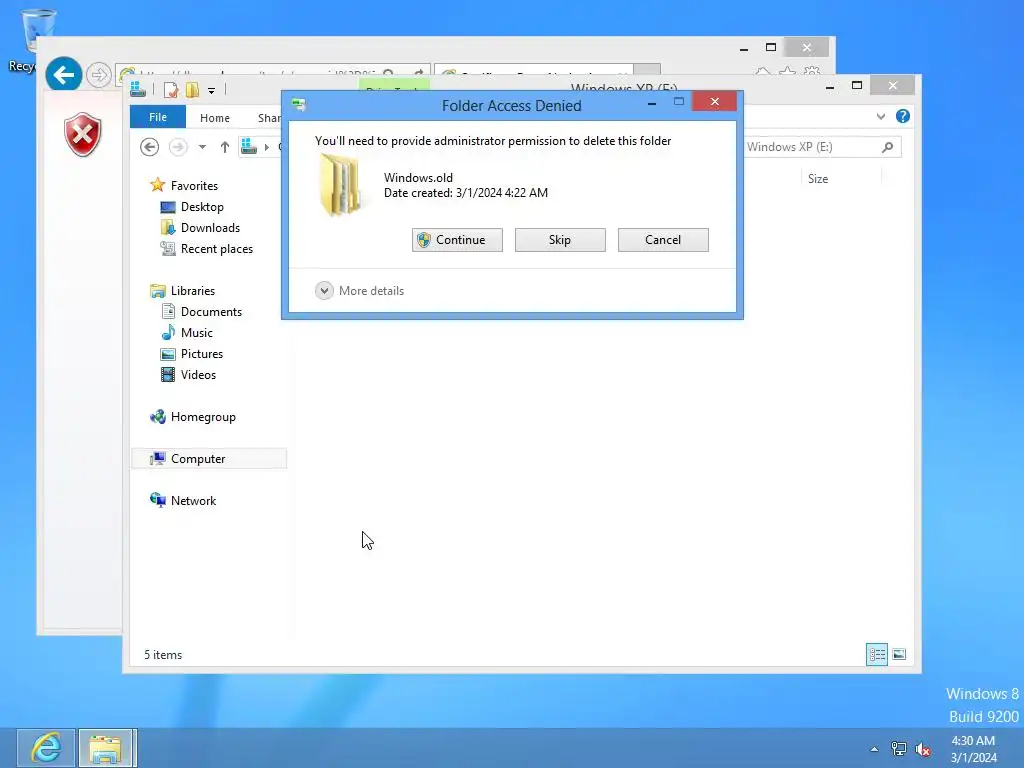The width and height of the screenshot is (1024, 768).
Task: Open Explorer Help question mark icon
Action: 903,116
